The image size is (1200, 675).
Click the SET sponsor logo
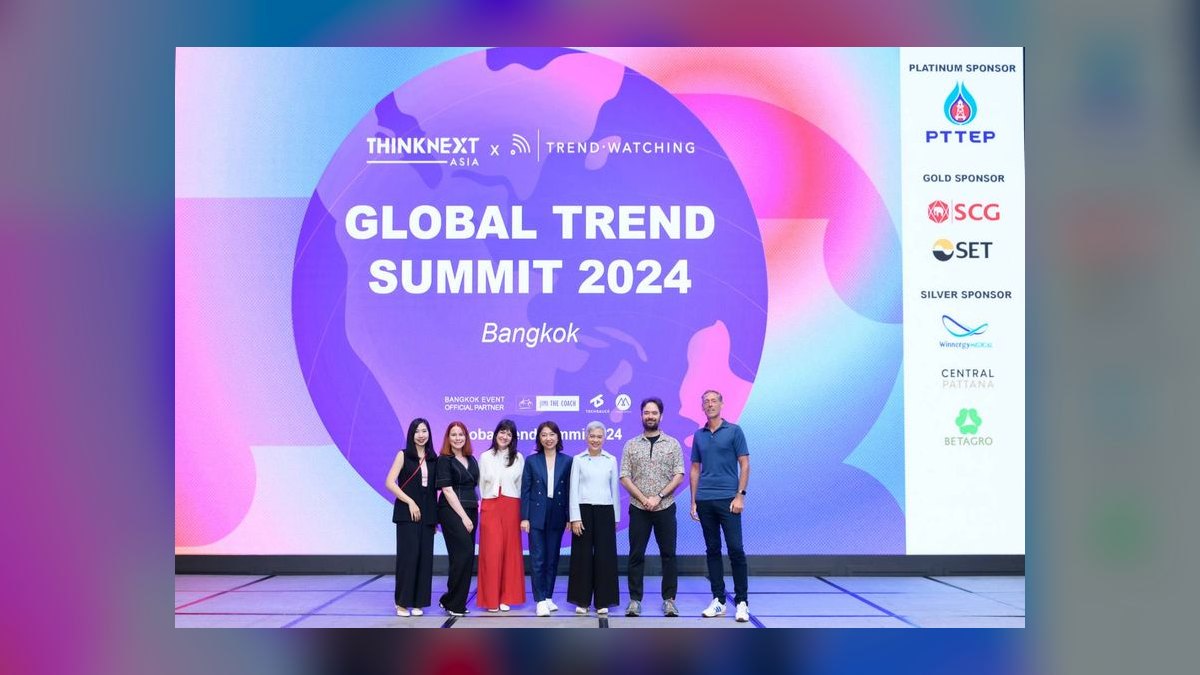click(x=962, y=250)
